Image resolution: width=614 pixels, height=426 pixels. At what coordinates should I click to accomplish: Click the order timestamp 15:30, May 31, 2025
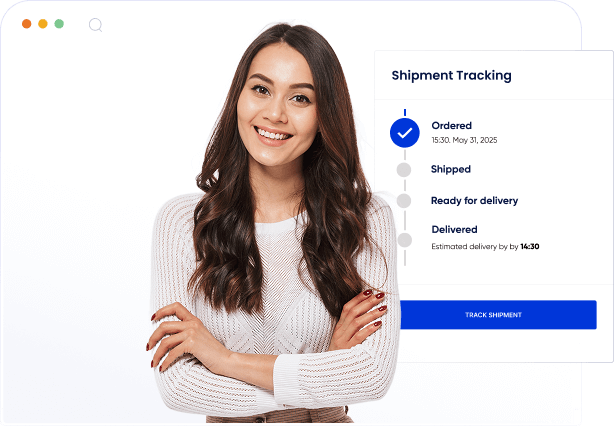click(x=464, y=140)
